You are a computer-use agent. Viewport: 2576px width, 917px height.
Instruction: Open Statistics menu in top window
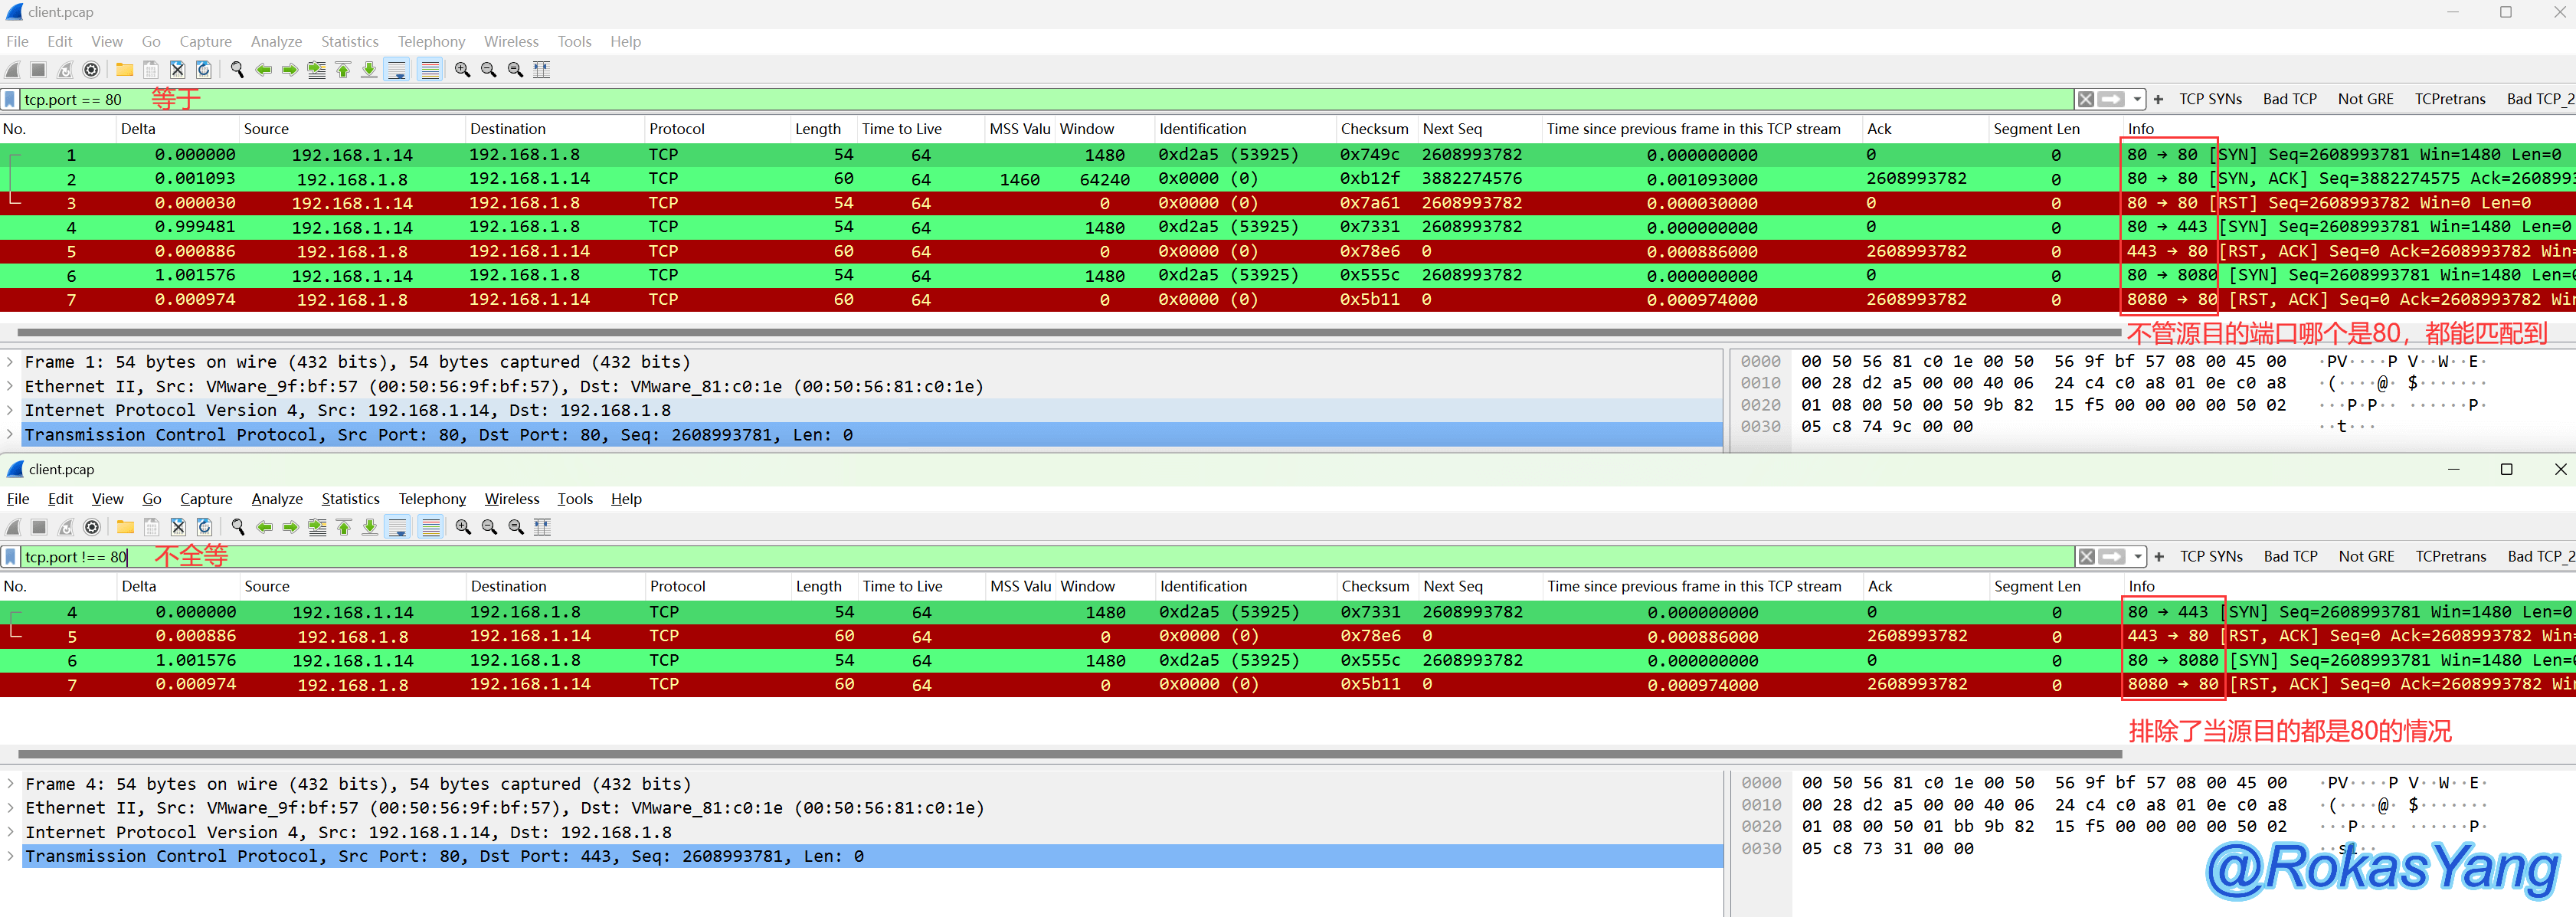coord(349,42)
